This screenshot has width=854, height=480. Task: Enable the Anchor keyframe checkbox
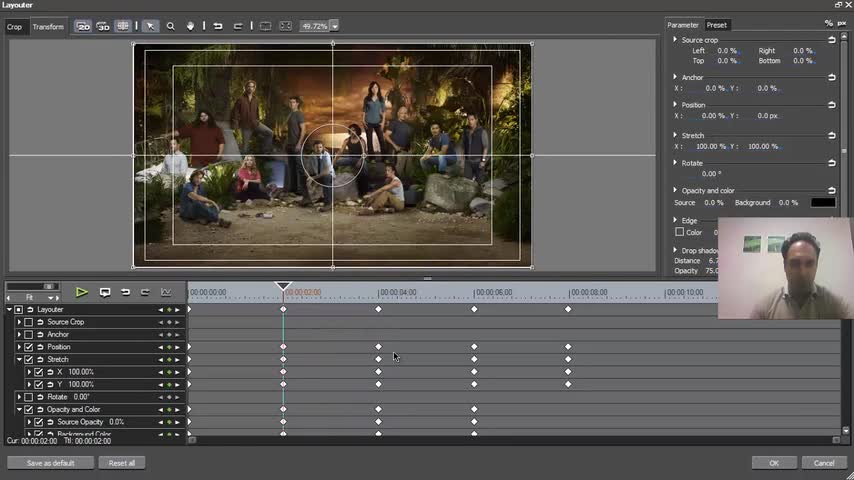coord(29,335)
